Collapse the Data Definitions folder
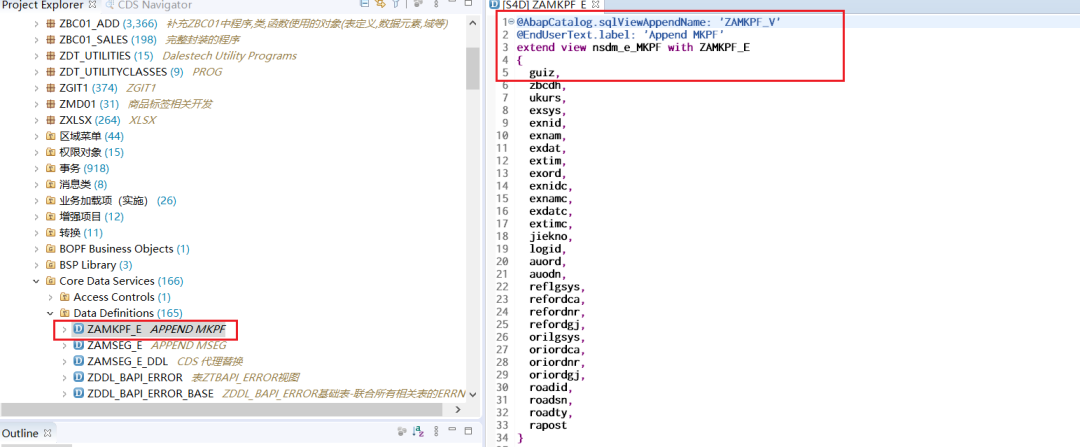Screen dimensions: 1080x447 pyautogui.click(x=50, y=313)
